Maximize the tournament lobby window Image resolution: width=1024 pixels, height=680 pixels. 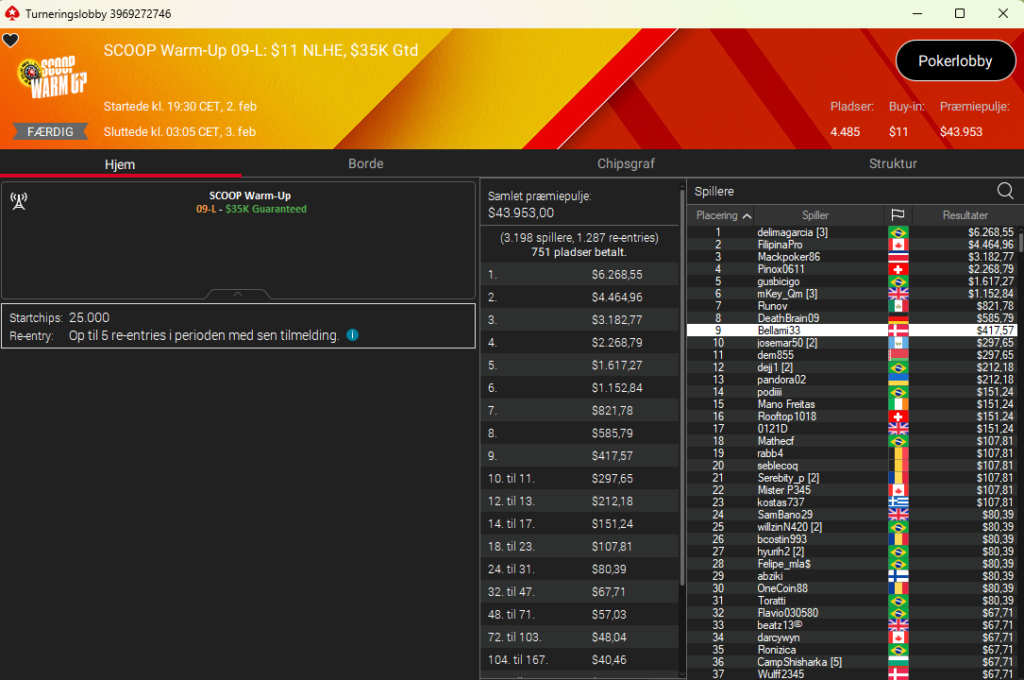click(959, 13)
